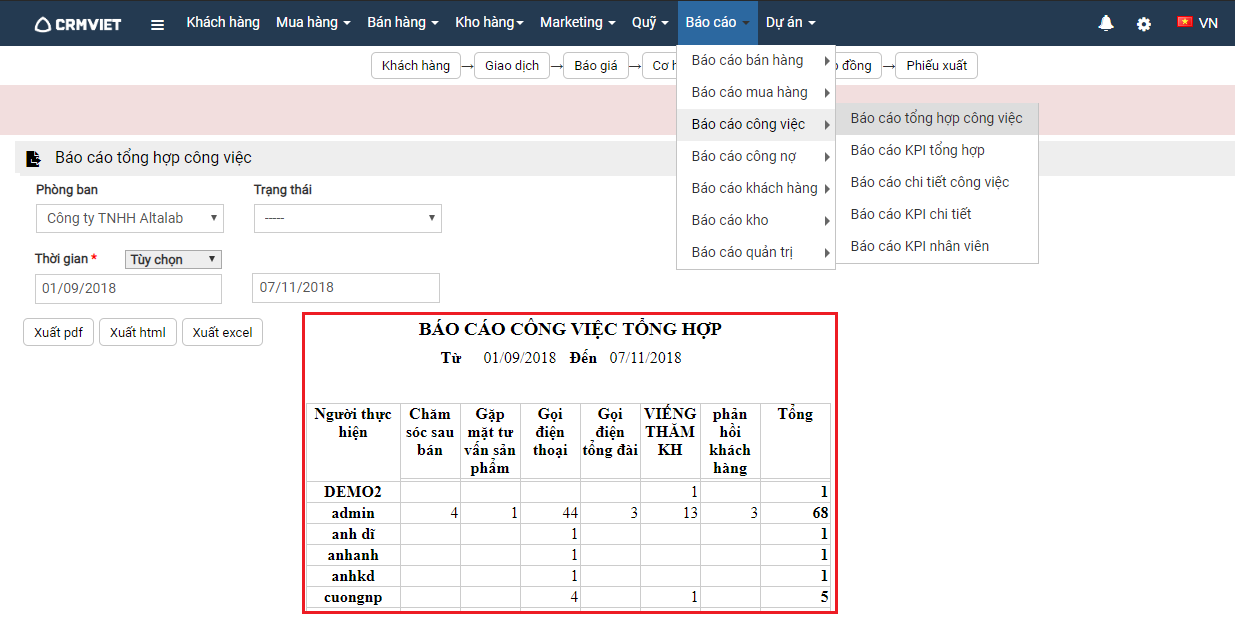The height and width of the screenshot is (622, 1235).
Task: Click the anhkd row name
Action: tap(353, 576)
